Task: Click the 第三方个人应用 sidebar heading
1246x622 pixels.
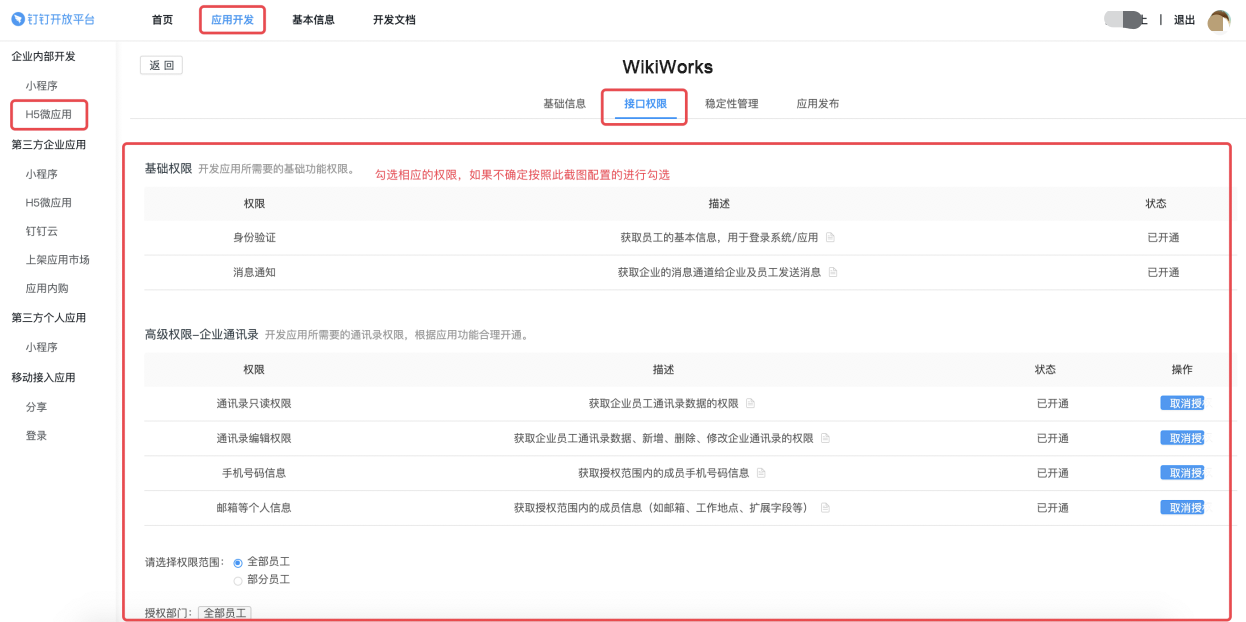Action: click(48, 318)
